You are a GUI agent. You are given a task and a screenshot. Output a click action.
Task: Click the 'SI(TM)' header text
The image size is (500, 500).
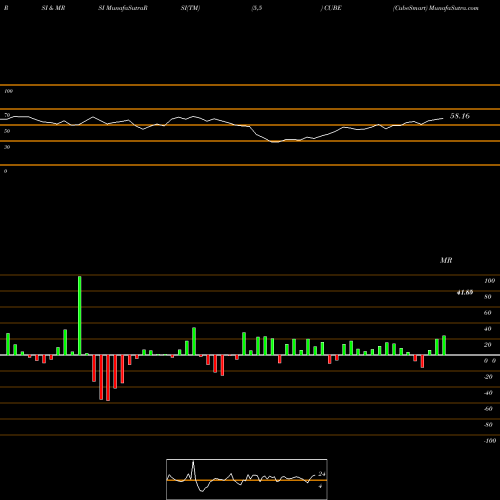(x=190, y=8)
